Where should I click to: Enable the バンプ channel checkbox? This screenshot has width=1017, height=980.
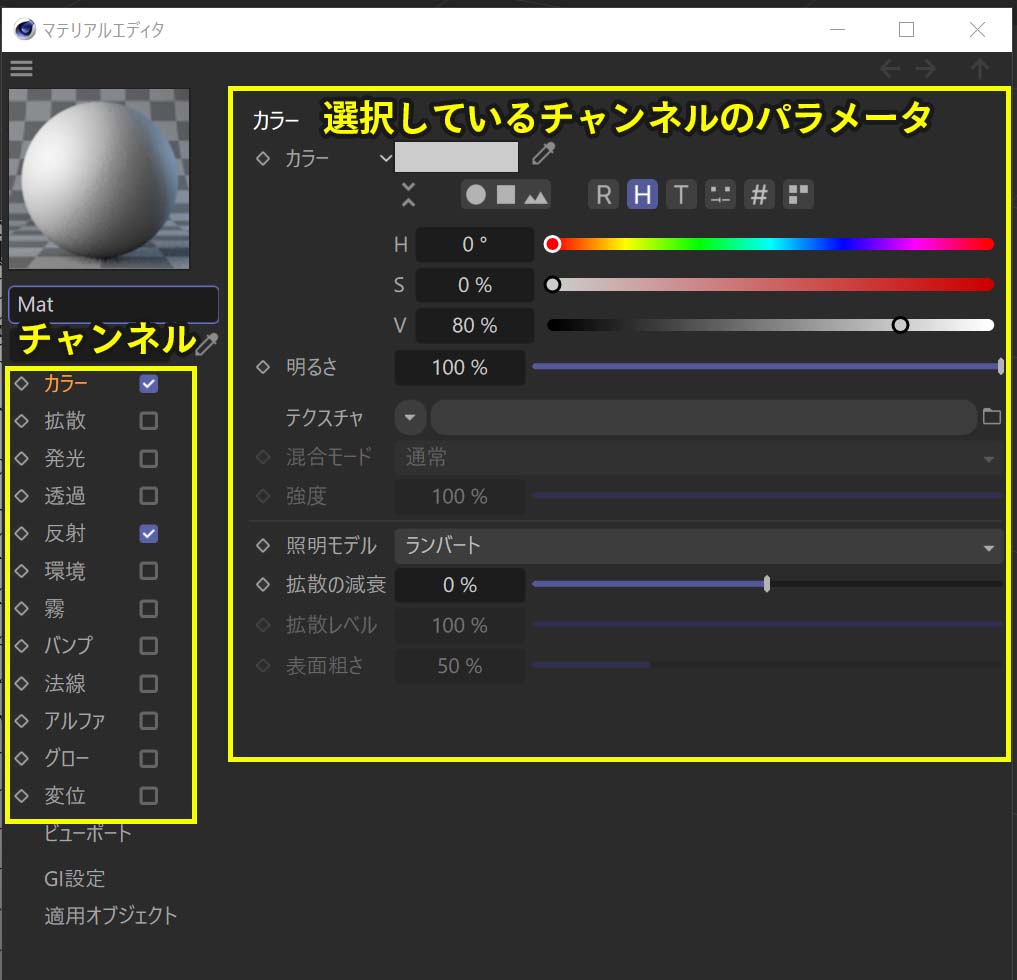point(149,645)
